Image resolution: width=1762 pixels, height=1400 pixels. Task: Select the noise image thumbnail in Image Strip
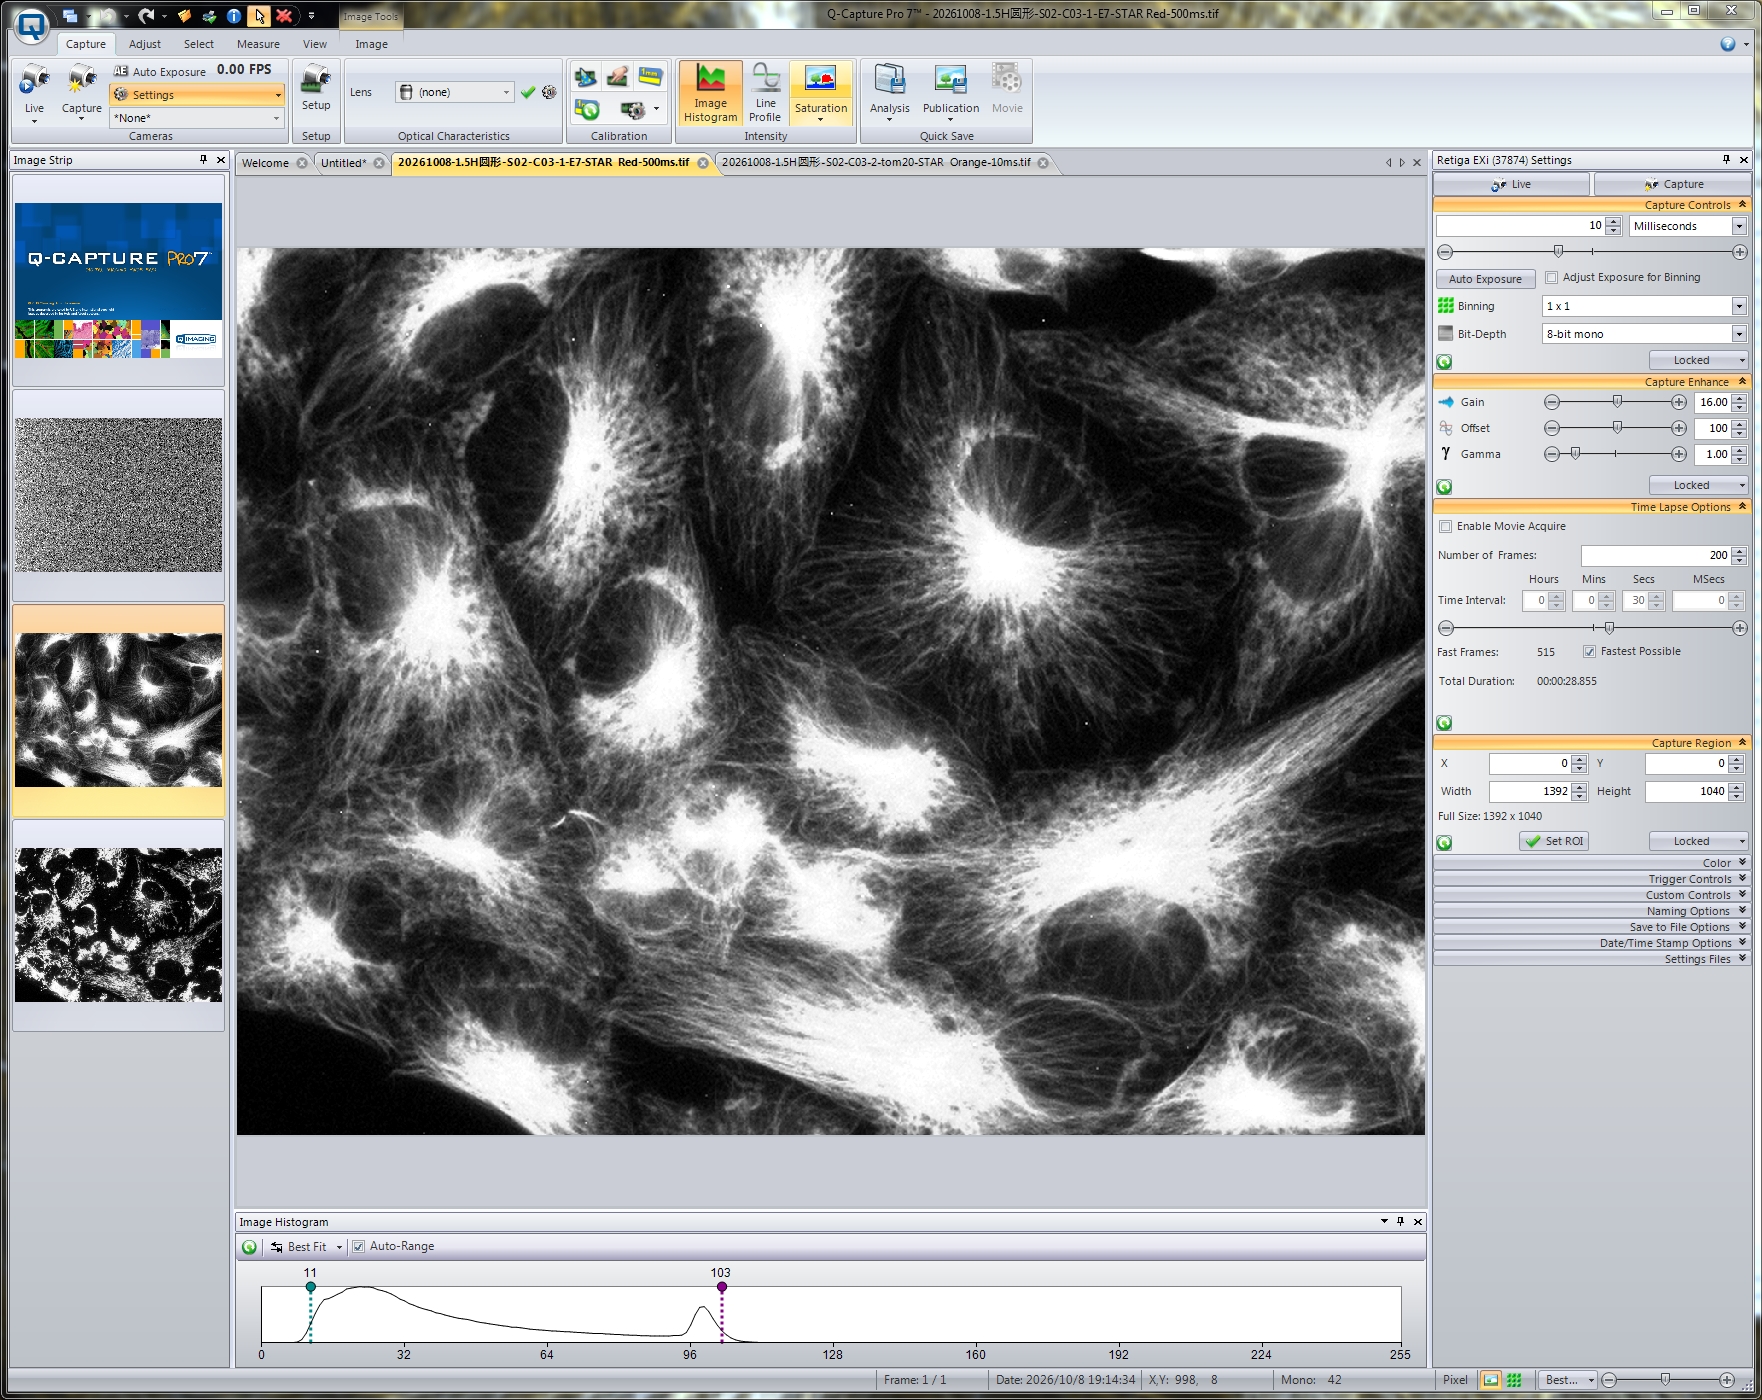[x=118, y=495]
